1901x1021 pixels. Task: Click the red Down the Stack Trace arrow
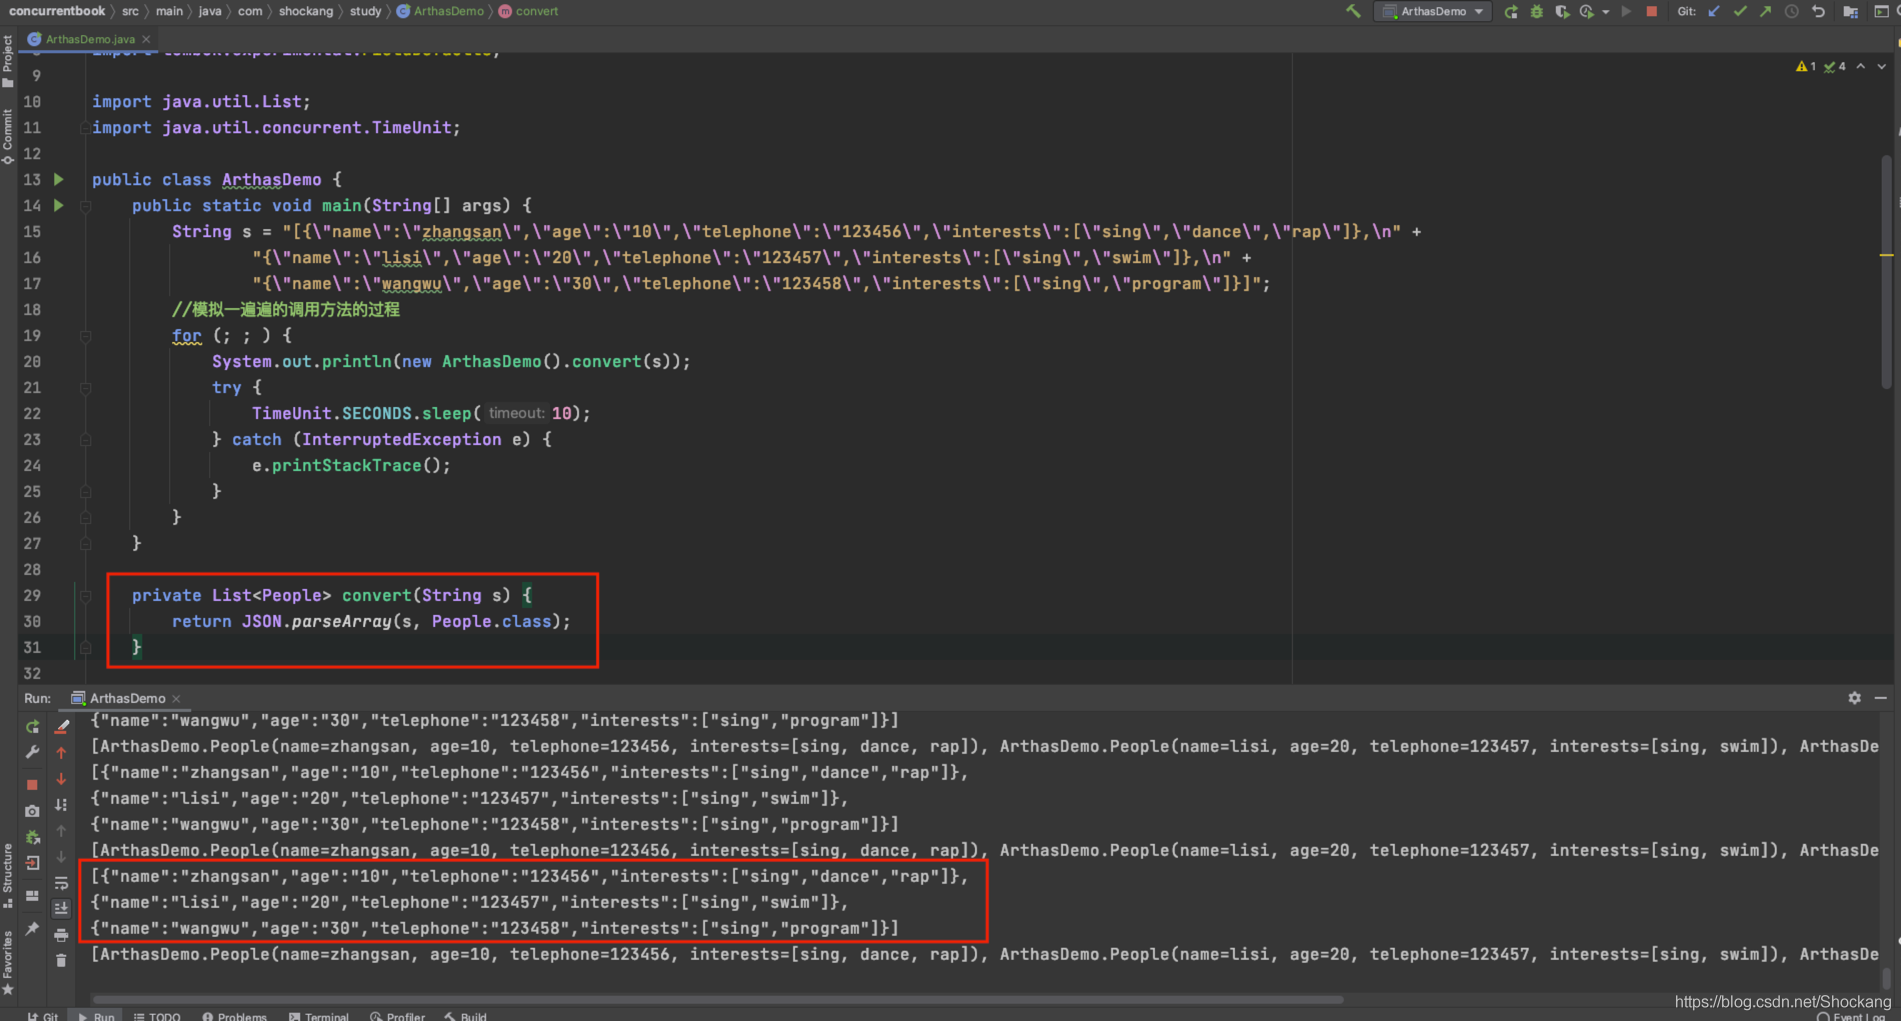61,779
